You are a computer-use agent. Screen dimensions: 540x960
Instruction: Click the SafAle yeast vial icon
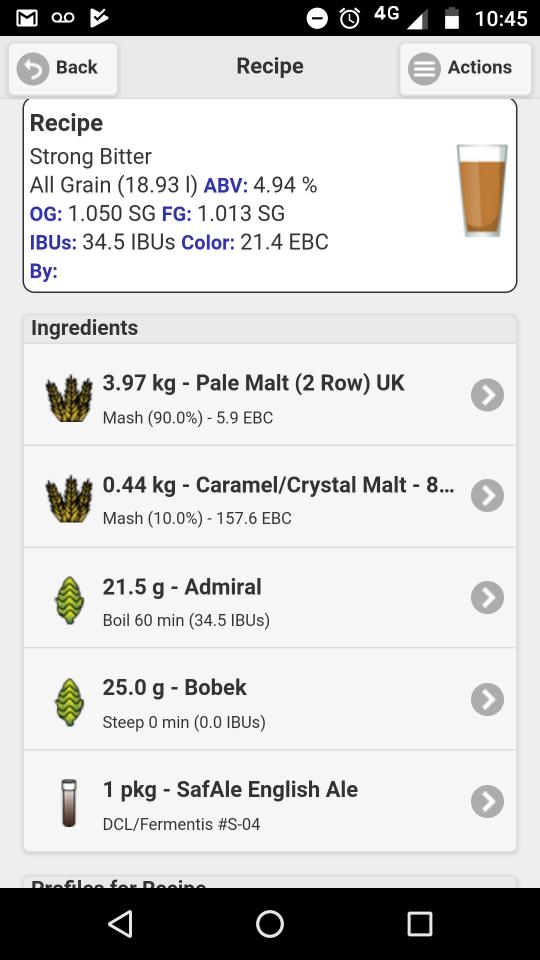(69, 803)
